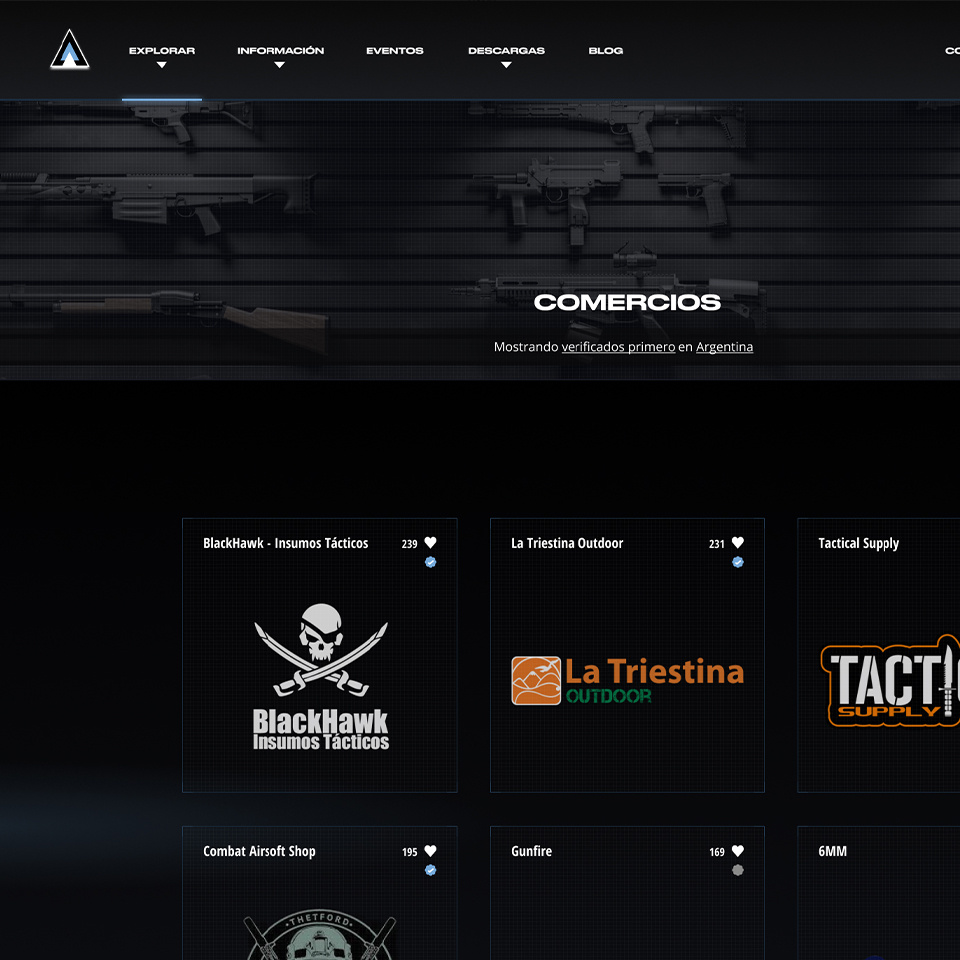Like Gunfire shop with heart icon
Image resolution: width=960 pixels, height=960 pixels.
[738, 850]
